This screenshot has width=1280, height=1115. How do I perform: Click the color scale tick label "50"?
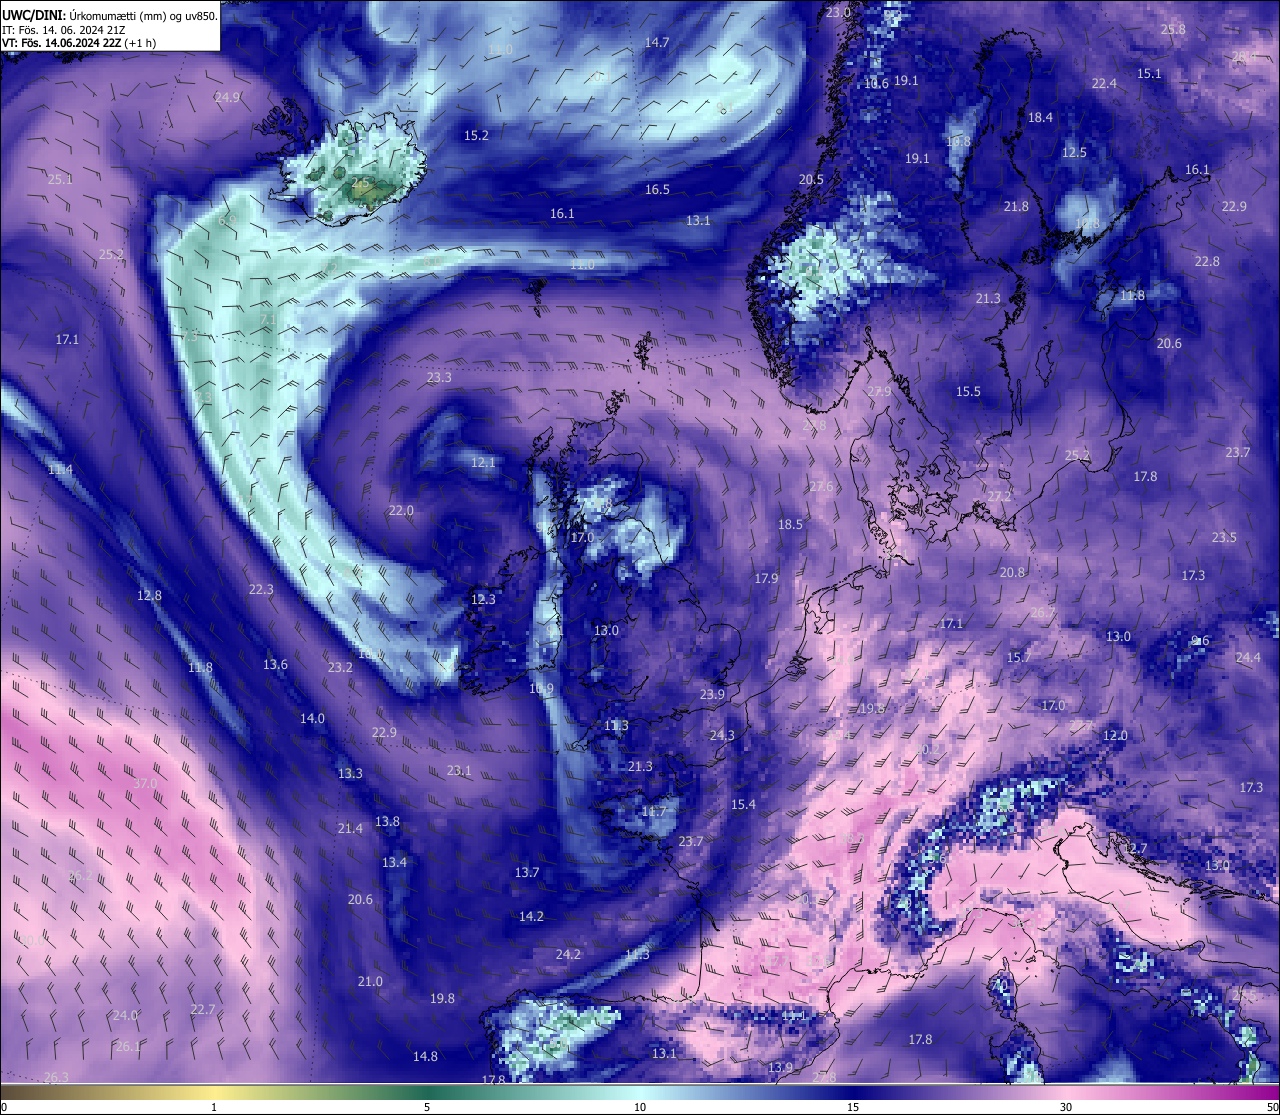click(1271, 1107)
